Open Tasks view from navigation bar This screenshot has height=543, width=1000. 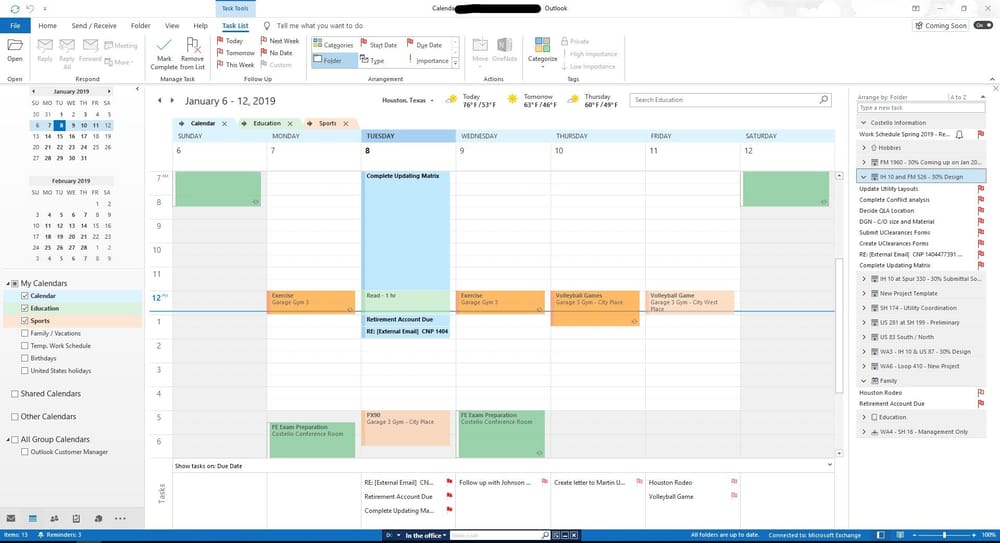tap(77, 519)
